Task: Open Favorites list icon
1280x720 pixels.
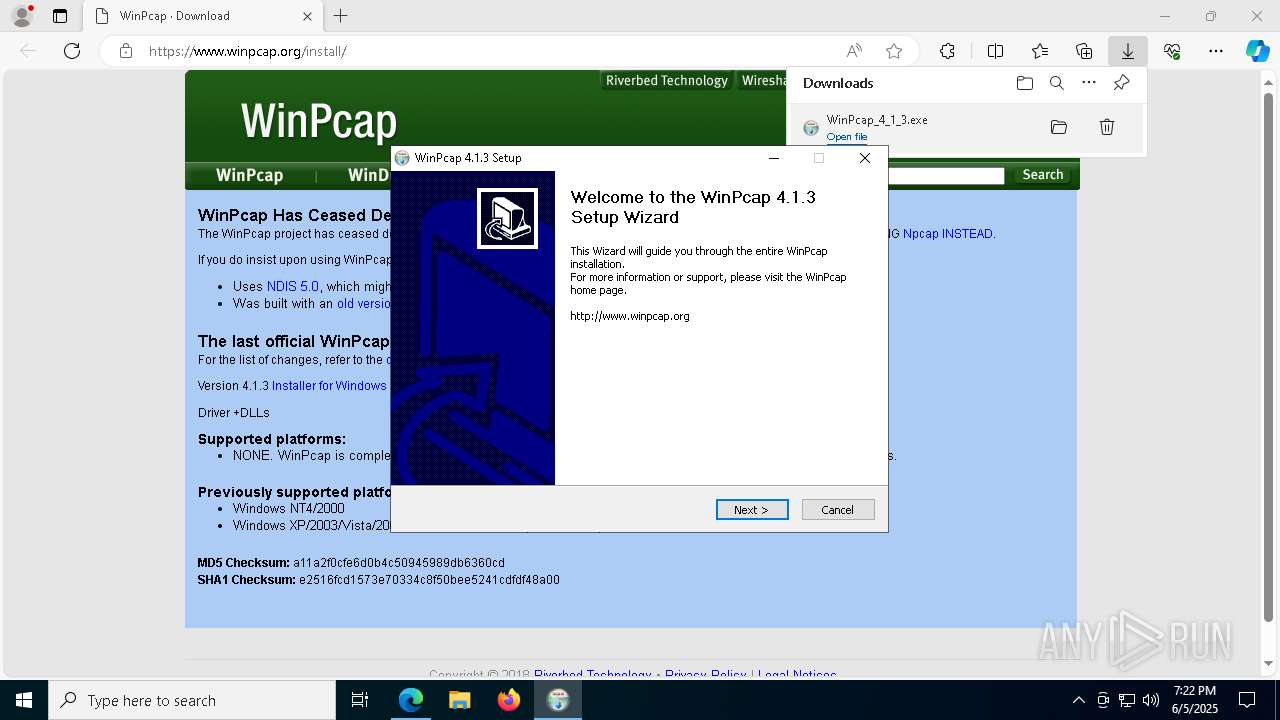Action: coord(1040,51)
